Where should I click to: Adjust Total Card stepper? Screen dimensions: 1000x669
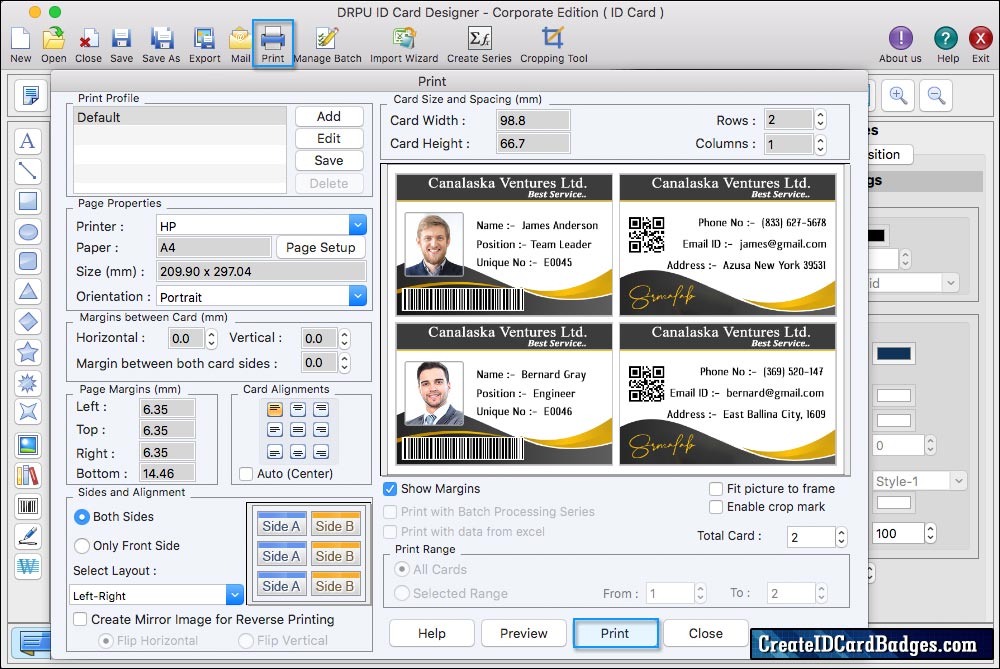pyautogui.click(x=841, y=536)
